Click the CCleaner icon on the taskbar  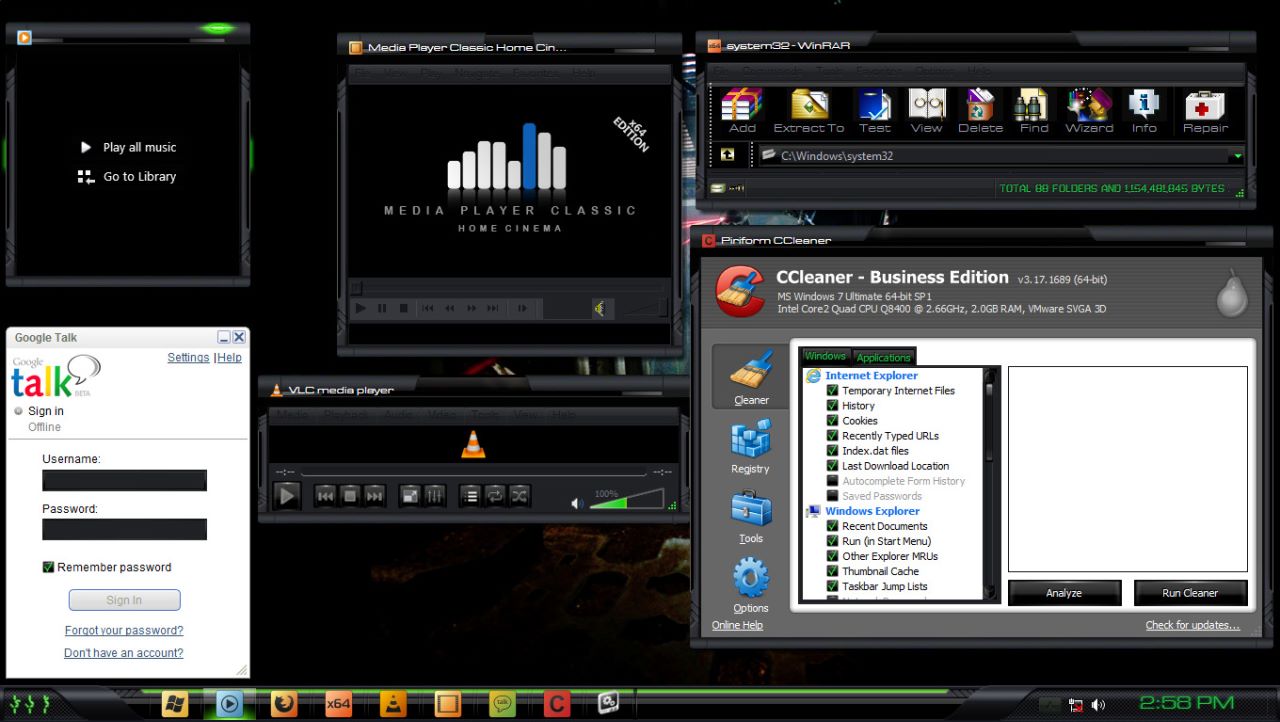click(x=557, y=704)
